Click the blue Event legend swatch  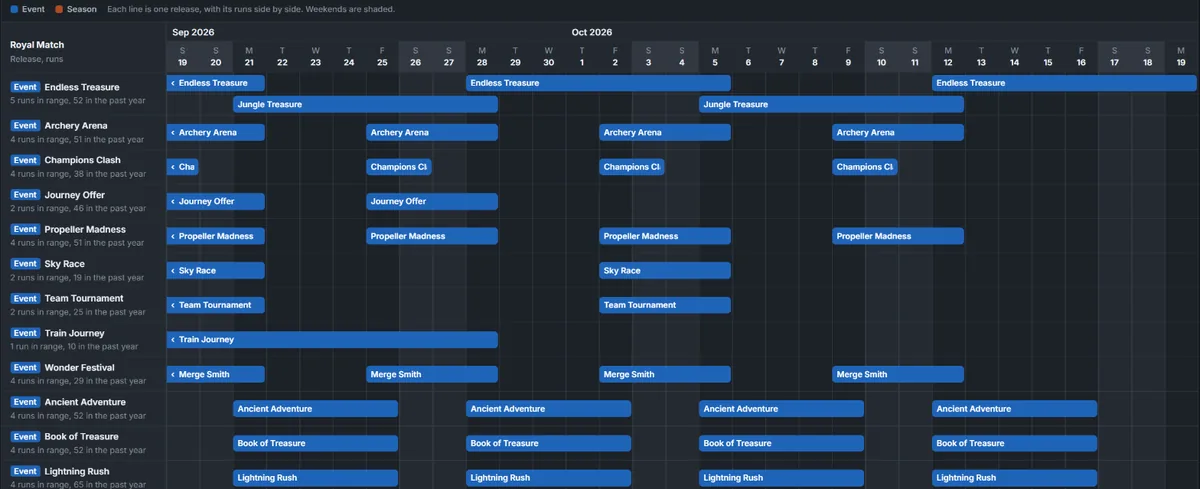pyautogui.click(x=12, y=9)
